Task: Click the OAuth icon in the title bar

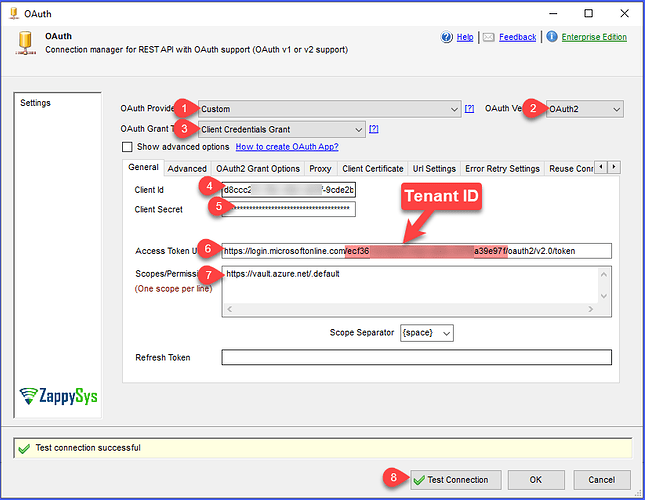Action: [14, 14]
